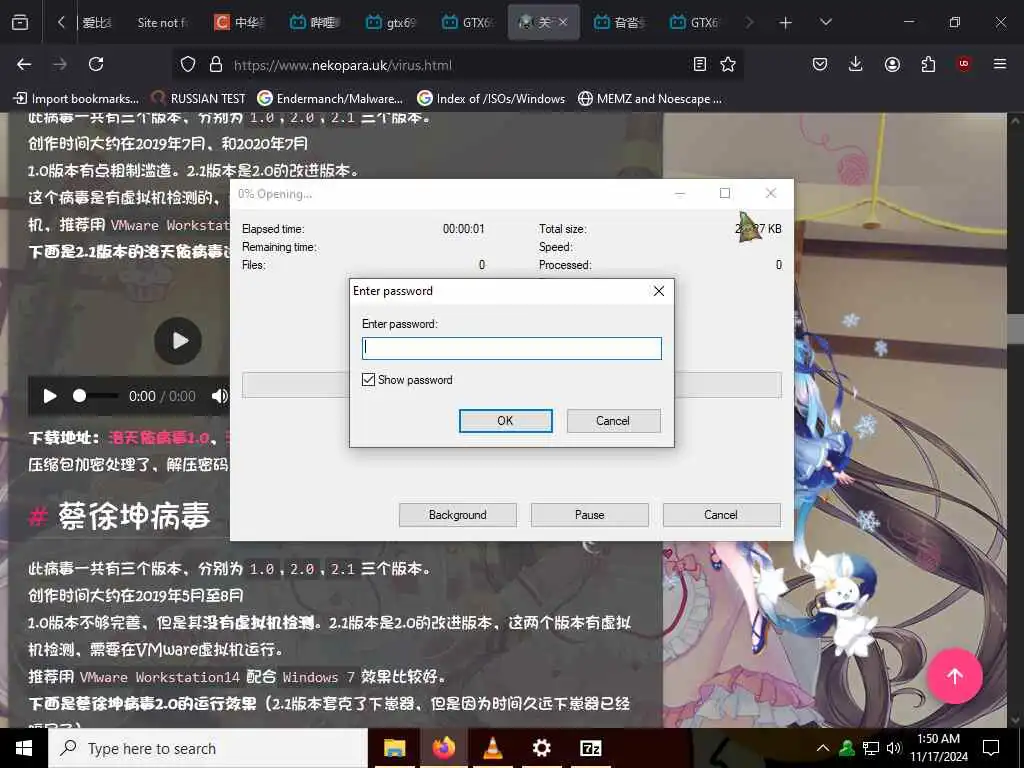Open the Downloads panel

click(856, 64)
